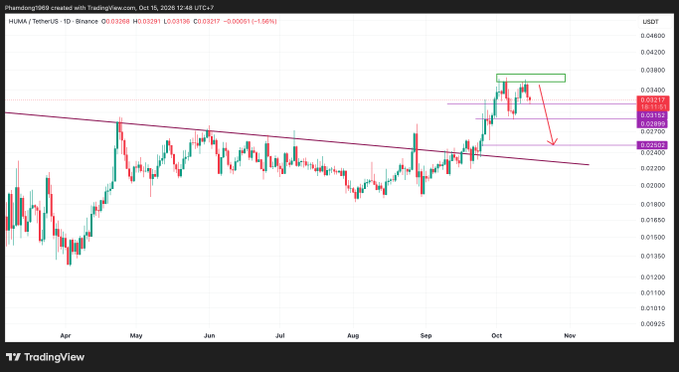The image size is (679, 372).
Task: Click the 0.04600 price axis label
Action: [x=653, y=36]
